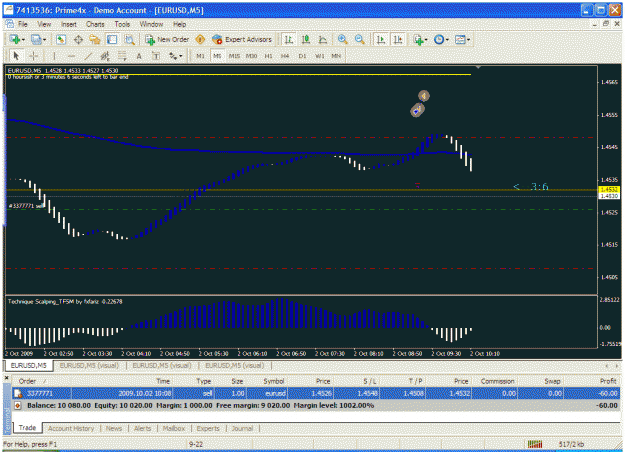Toggle chart shift button
Screen dimensions: 625x452
click(x=398, y=39)
